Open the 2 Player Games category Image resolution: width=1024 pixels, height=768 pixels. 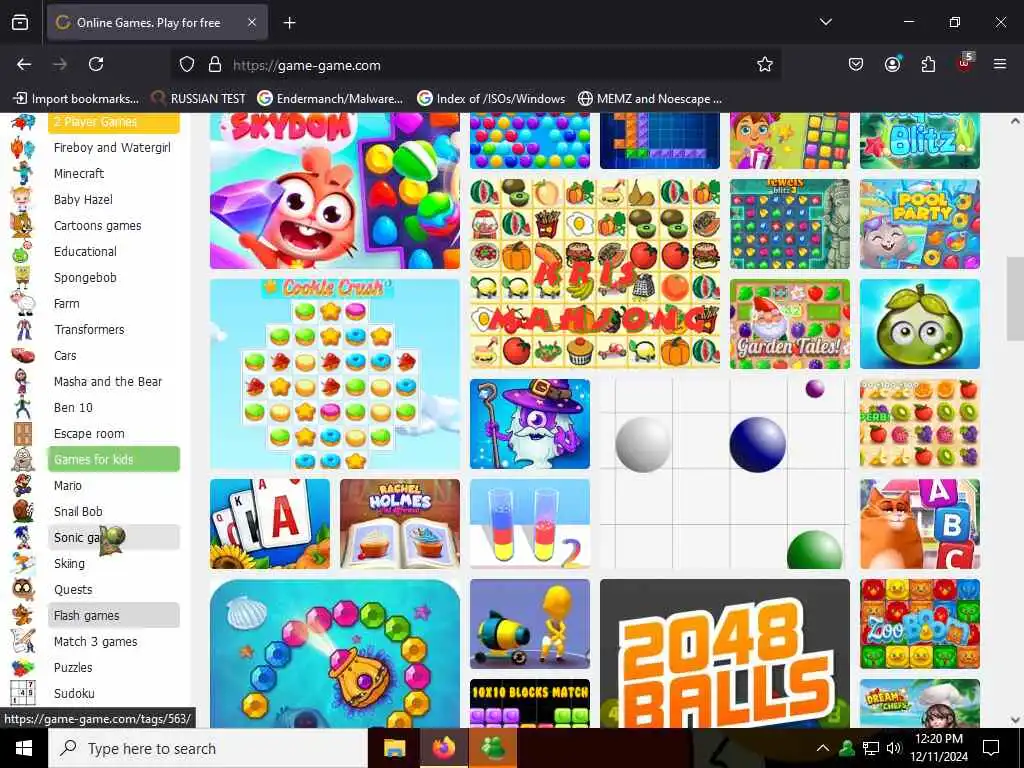pos(114,122)
